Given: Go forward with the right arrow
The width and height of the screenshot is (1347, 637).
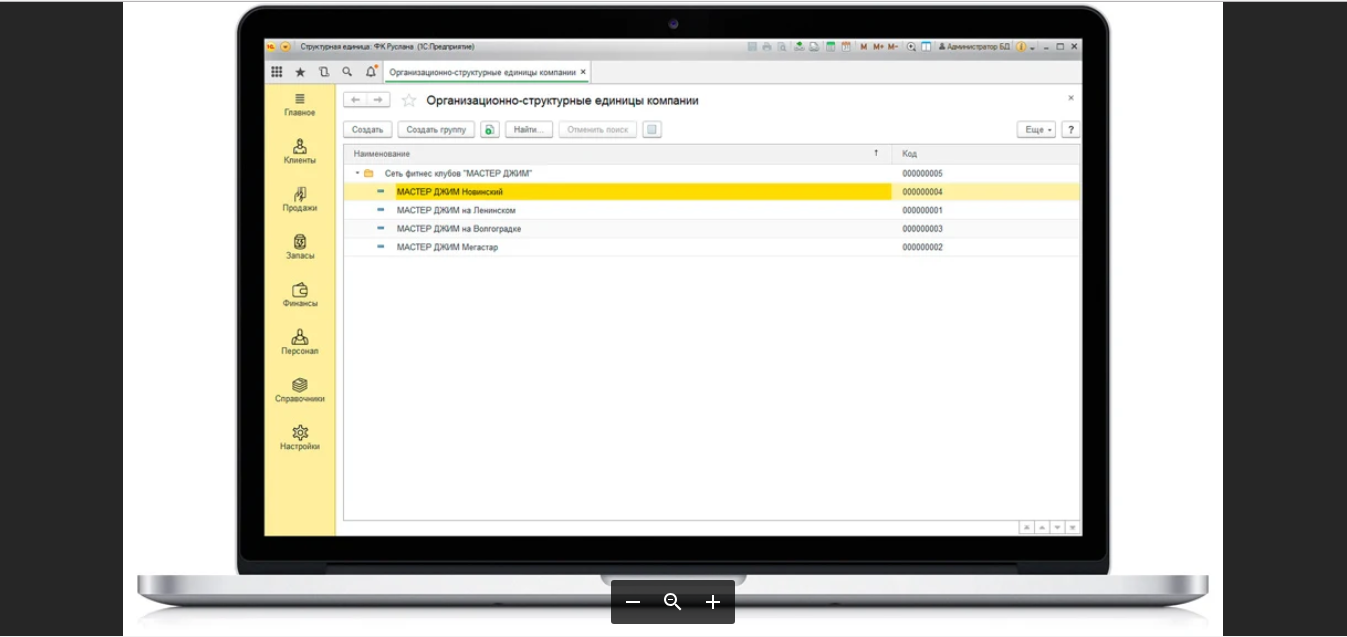Looking at the screenshot, I should pos(378,100).
